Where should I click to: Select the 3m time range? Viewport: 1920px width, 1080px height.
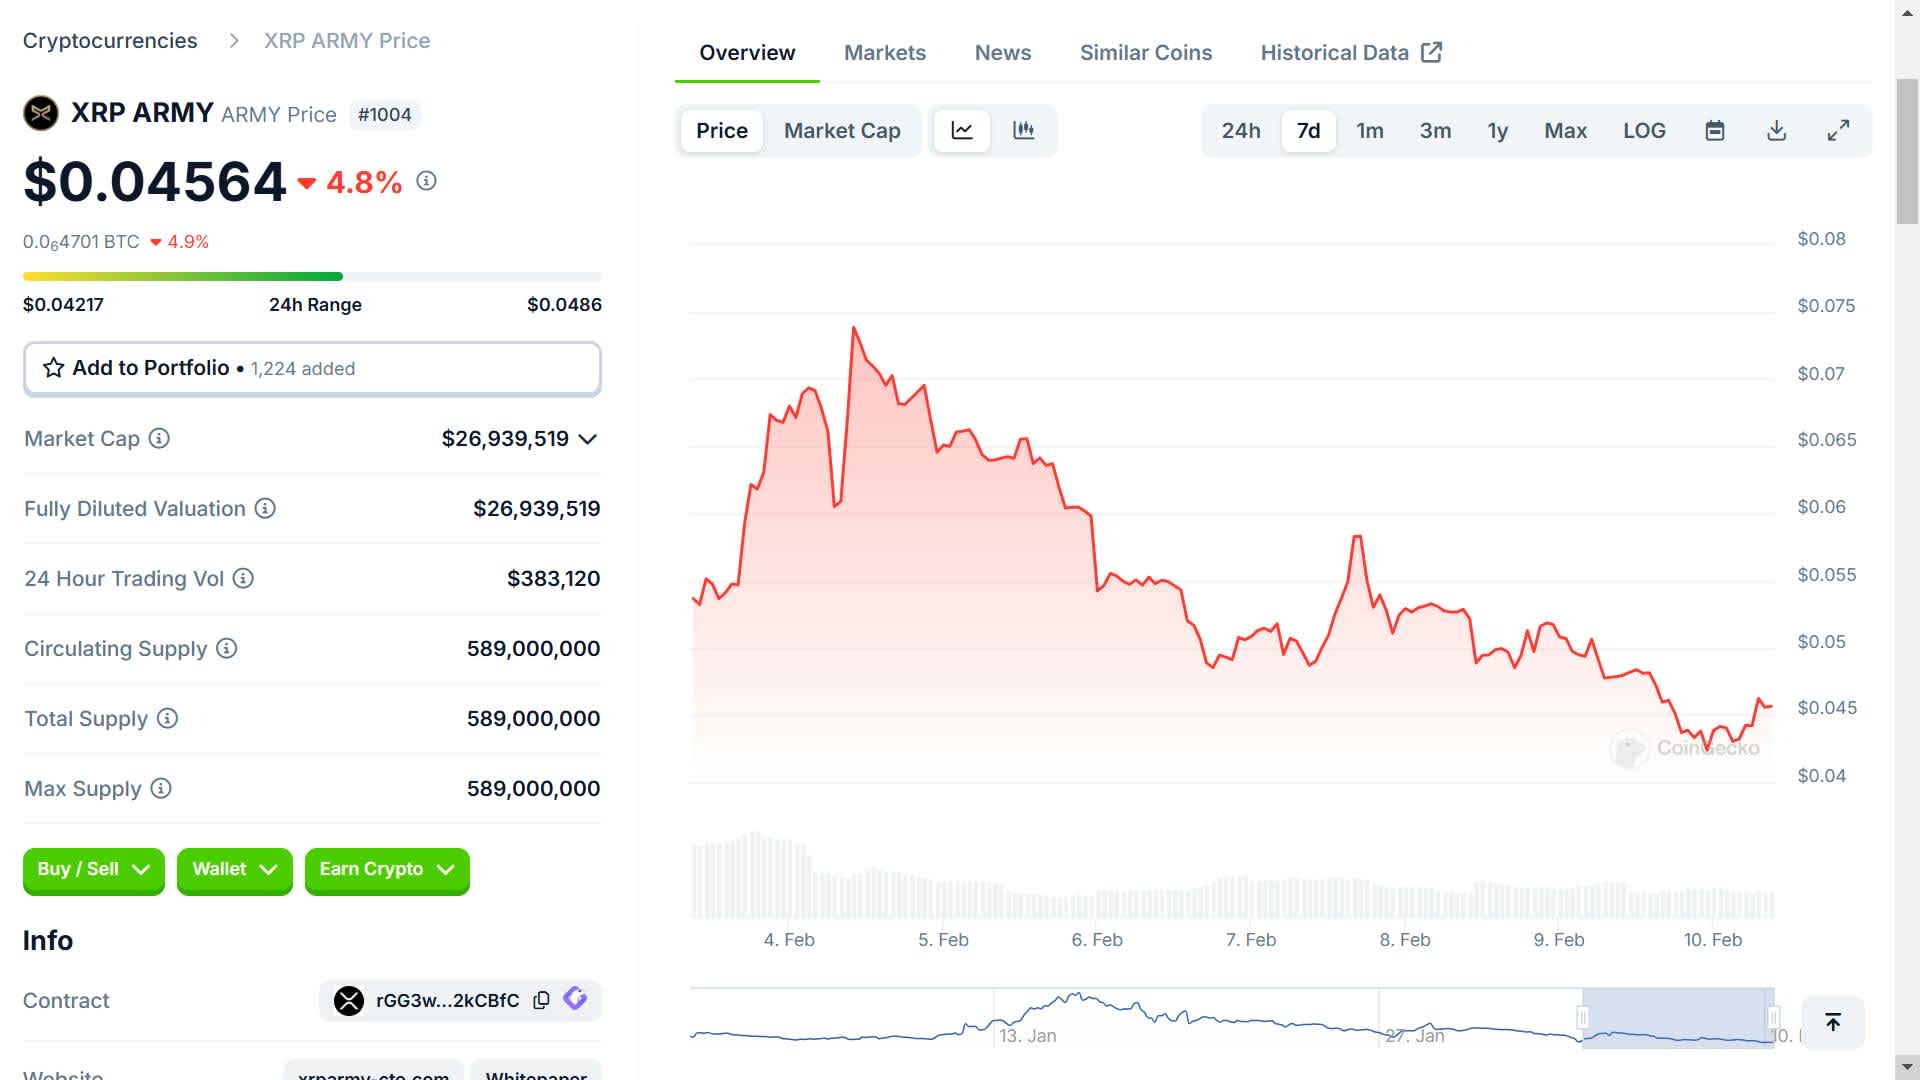pos(1436,131)
